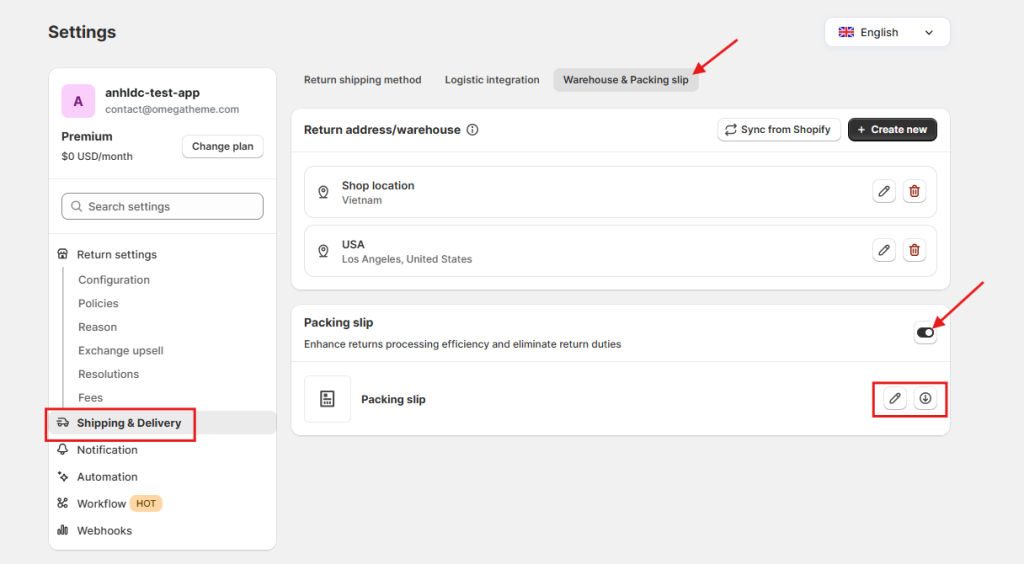Open Workflow settings

click(x=101, y=504)
